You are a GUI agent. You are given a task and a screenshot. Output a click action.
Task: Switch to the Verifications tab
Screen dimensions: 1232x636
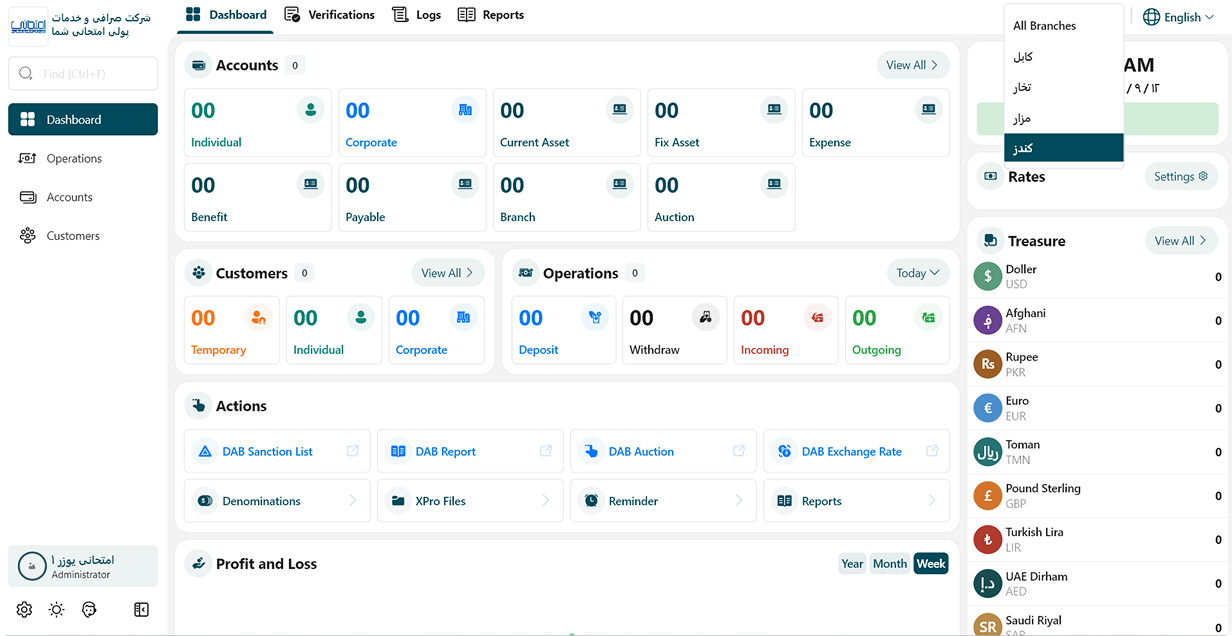[329, 15]
